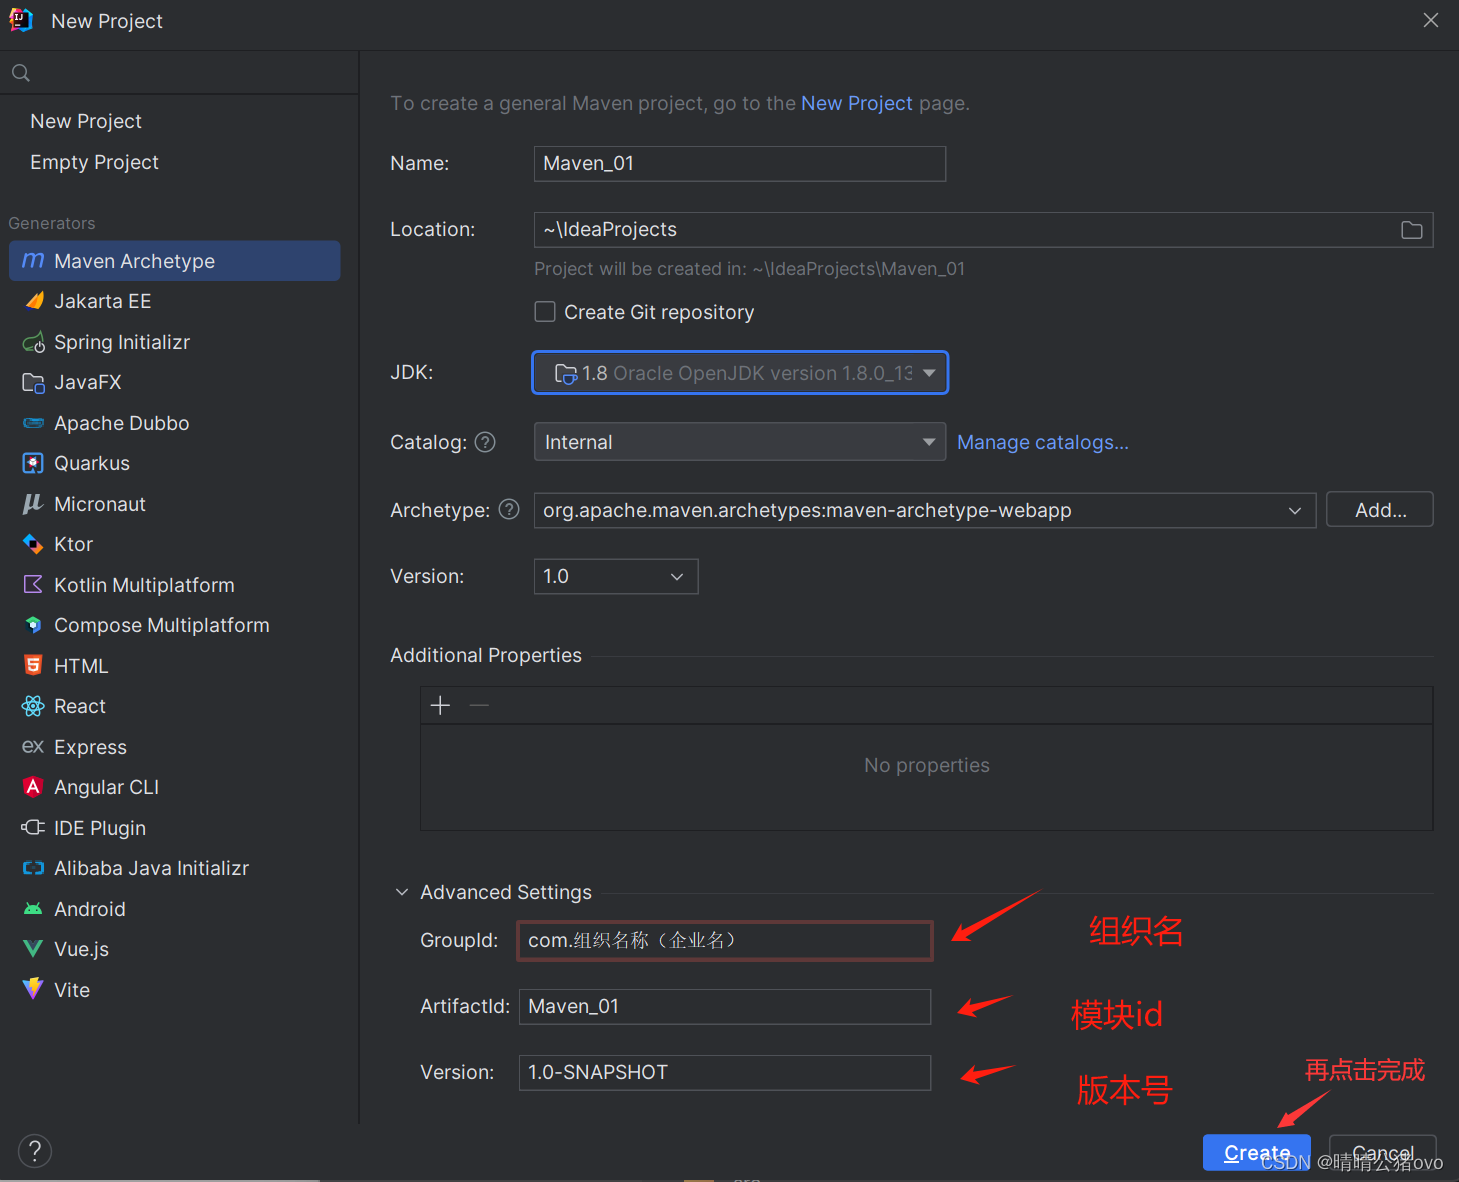This screenshot has height=1182, width=1459.
Task: Pick the Micronaut mu icon
Action: coord(33,504)
